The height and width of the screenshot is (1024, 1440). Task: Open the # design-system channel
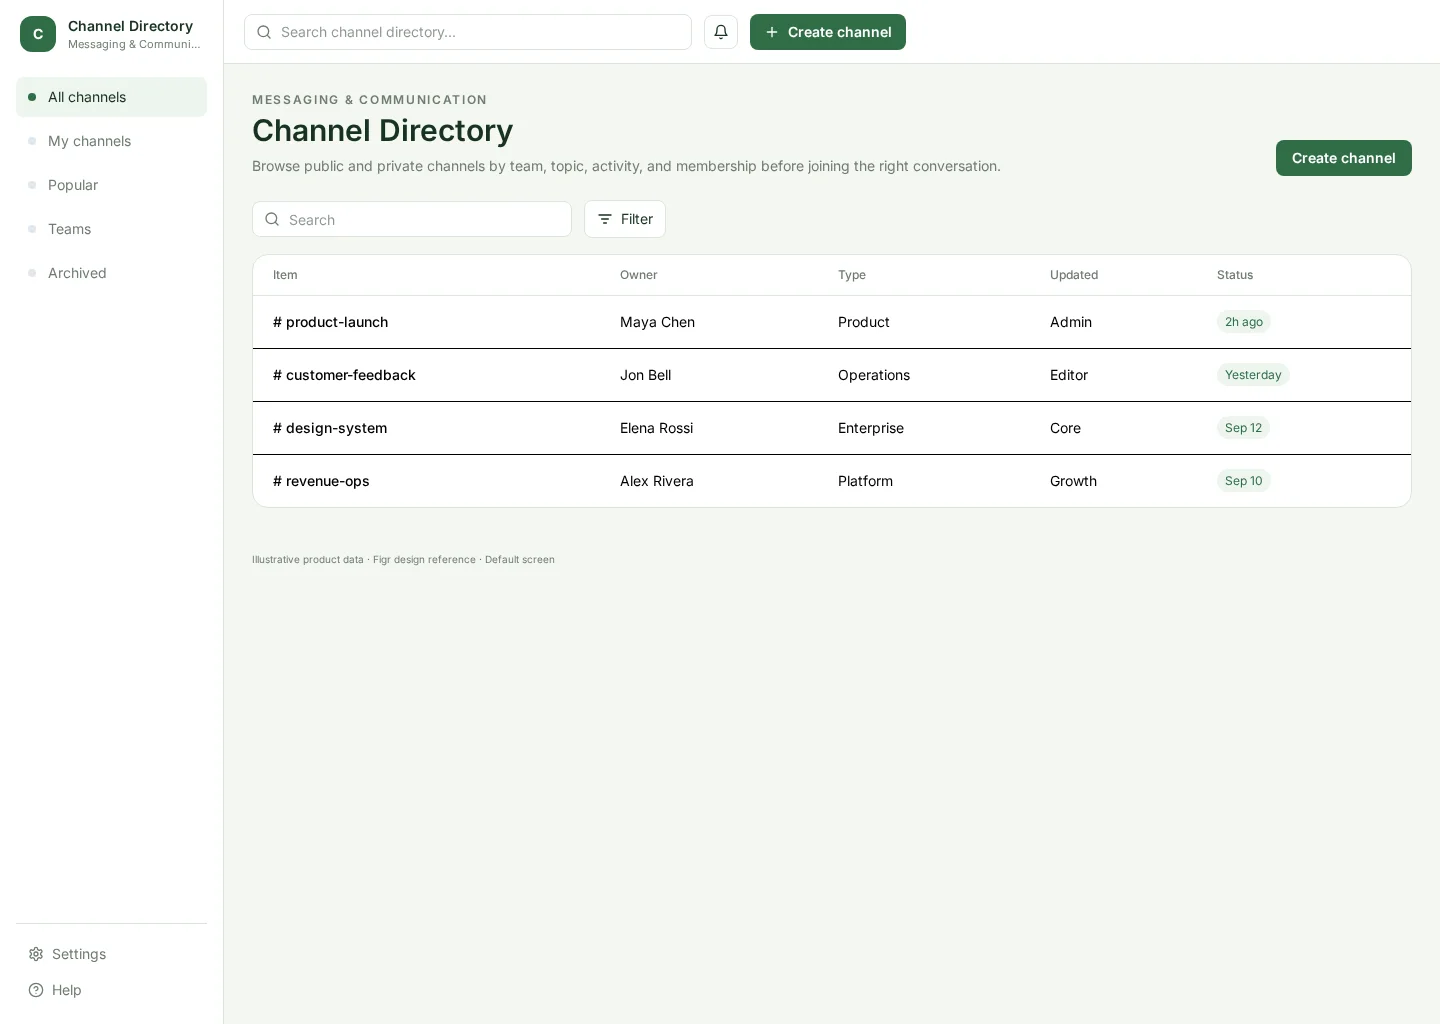click(x=330, y=428)
